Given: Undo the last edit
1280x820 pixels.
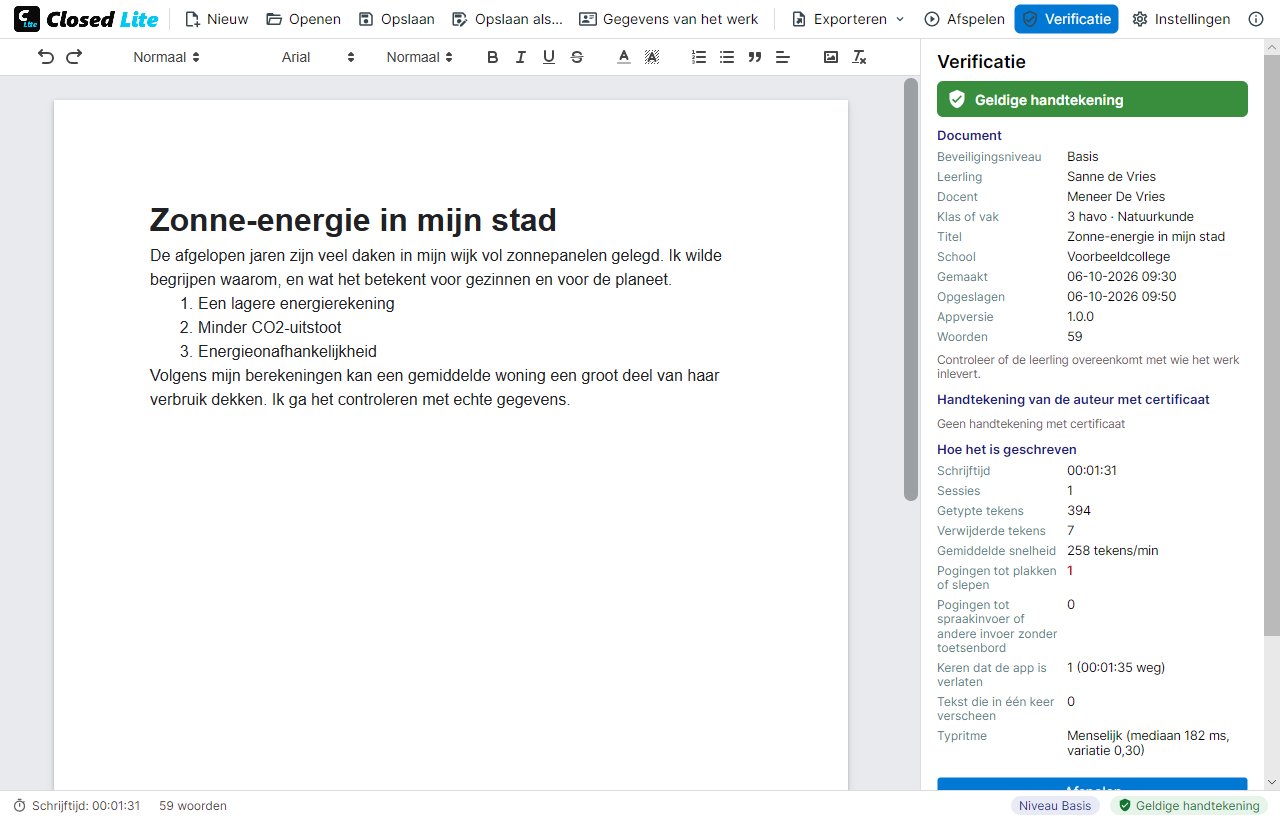Looking at the screenshot, I should pyautogui.click(x=46, y=57).
